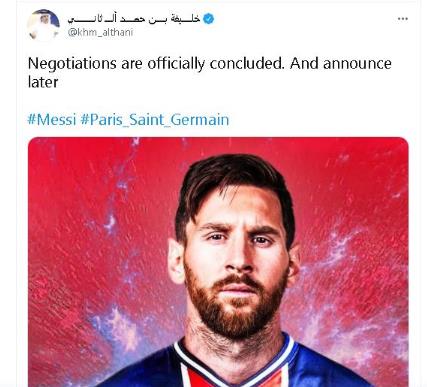The image size is (427, 387).
Task: Follow the #Paris_Saint_Germain hashtag
Action: (155, 120)
